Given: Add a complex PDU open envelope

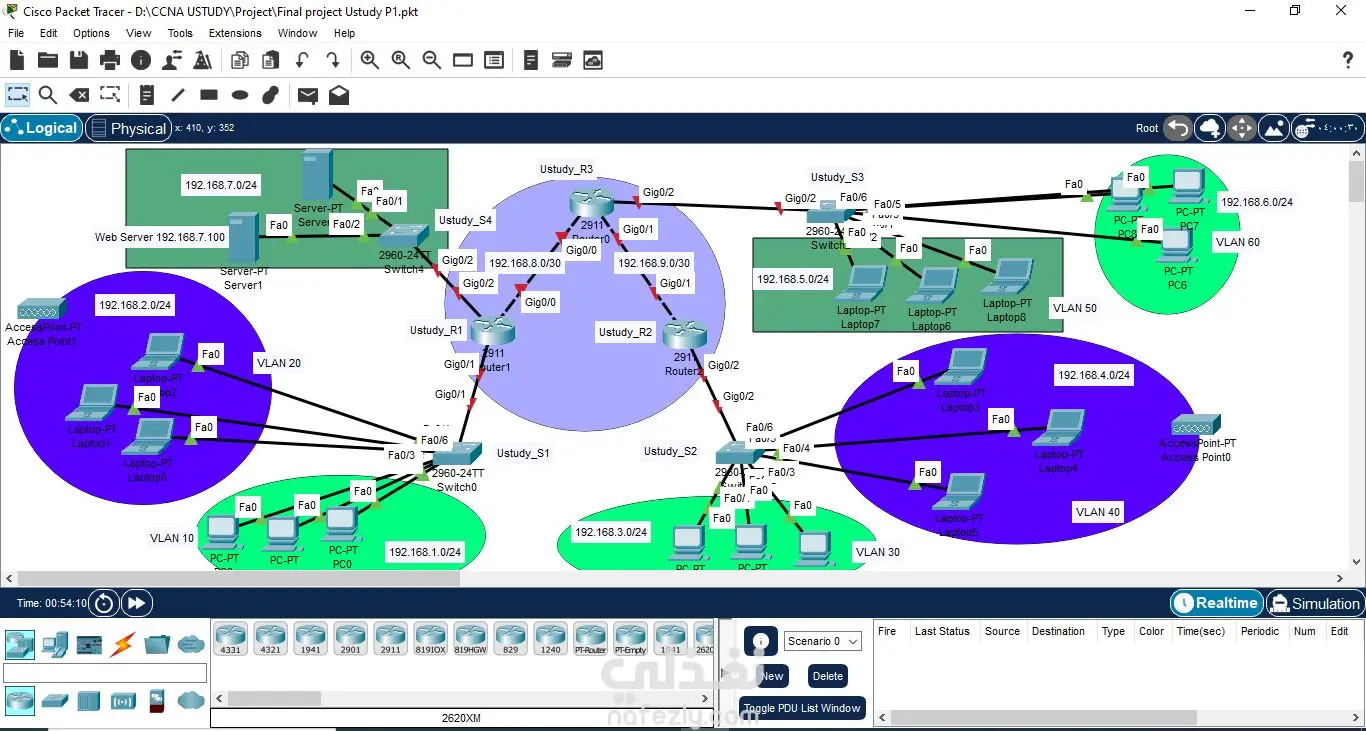Looking at the screenshot, I should (339, 95).
